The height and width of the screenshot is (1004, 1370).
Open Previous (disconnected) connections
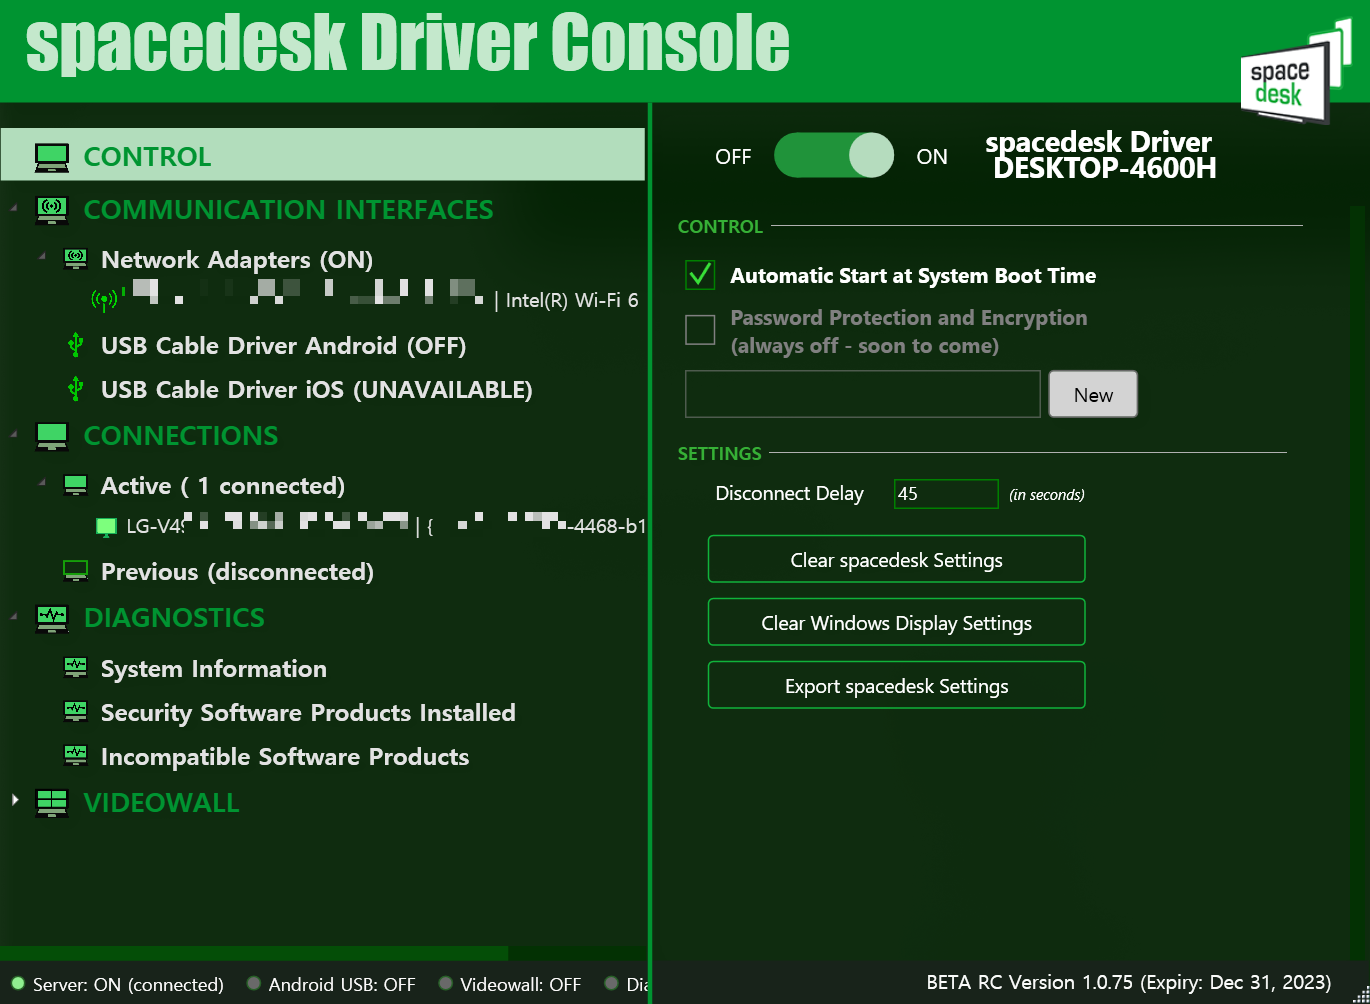[237, 572]
